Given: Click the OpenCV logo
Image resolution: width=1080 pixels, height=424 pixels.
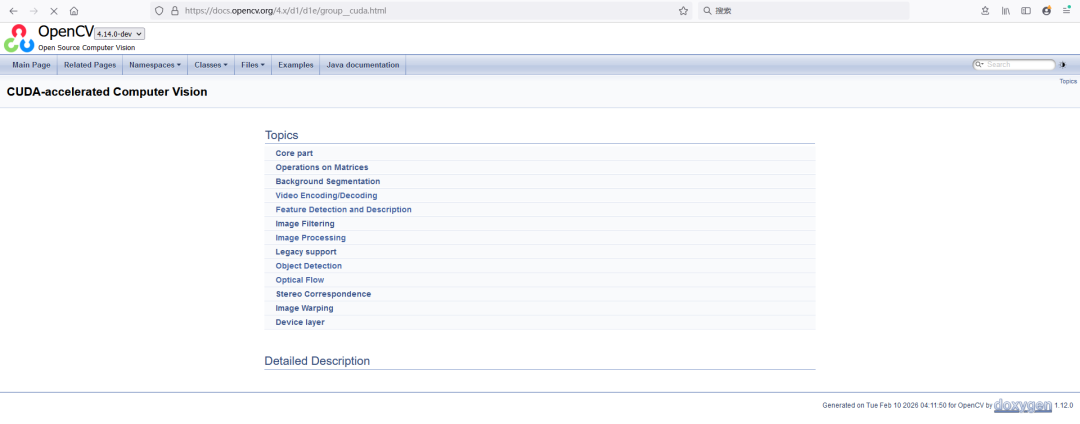Looking at the screenshot, I should point(19,38).
